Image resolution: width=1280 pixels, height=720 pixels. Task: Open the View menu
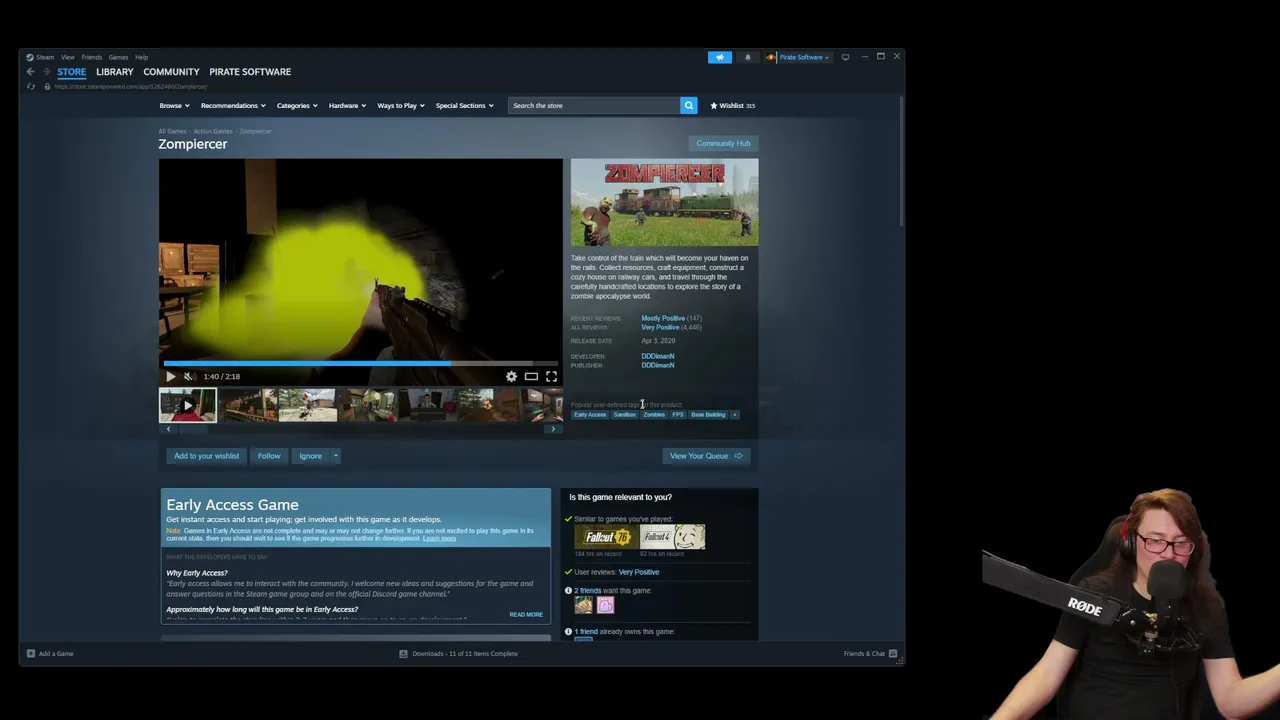(67, 57)
